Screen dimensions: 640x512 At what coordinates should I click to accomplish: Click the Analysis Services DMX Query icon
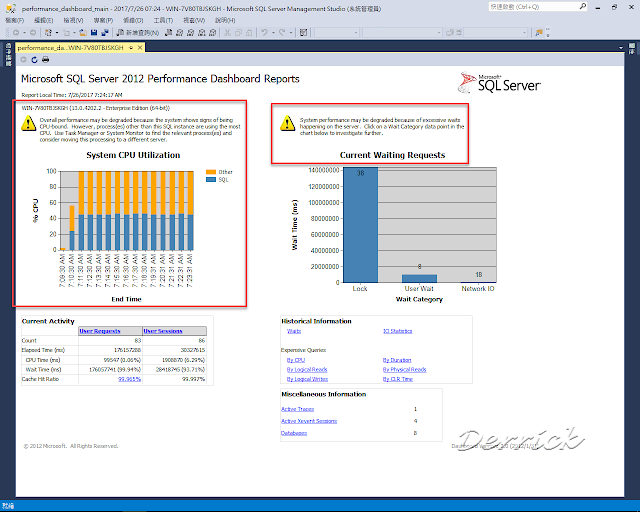pyautogui.click(x=190, y=33)
